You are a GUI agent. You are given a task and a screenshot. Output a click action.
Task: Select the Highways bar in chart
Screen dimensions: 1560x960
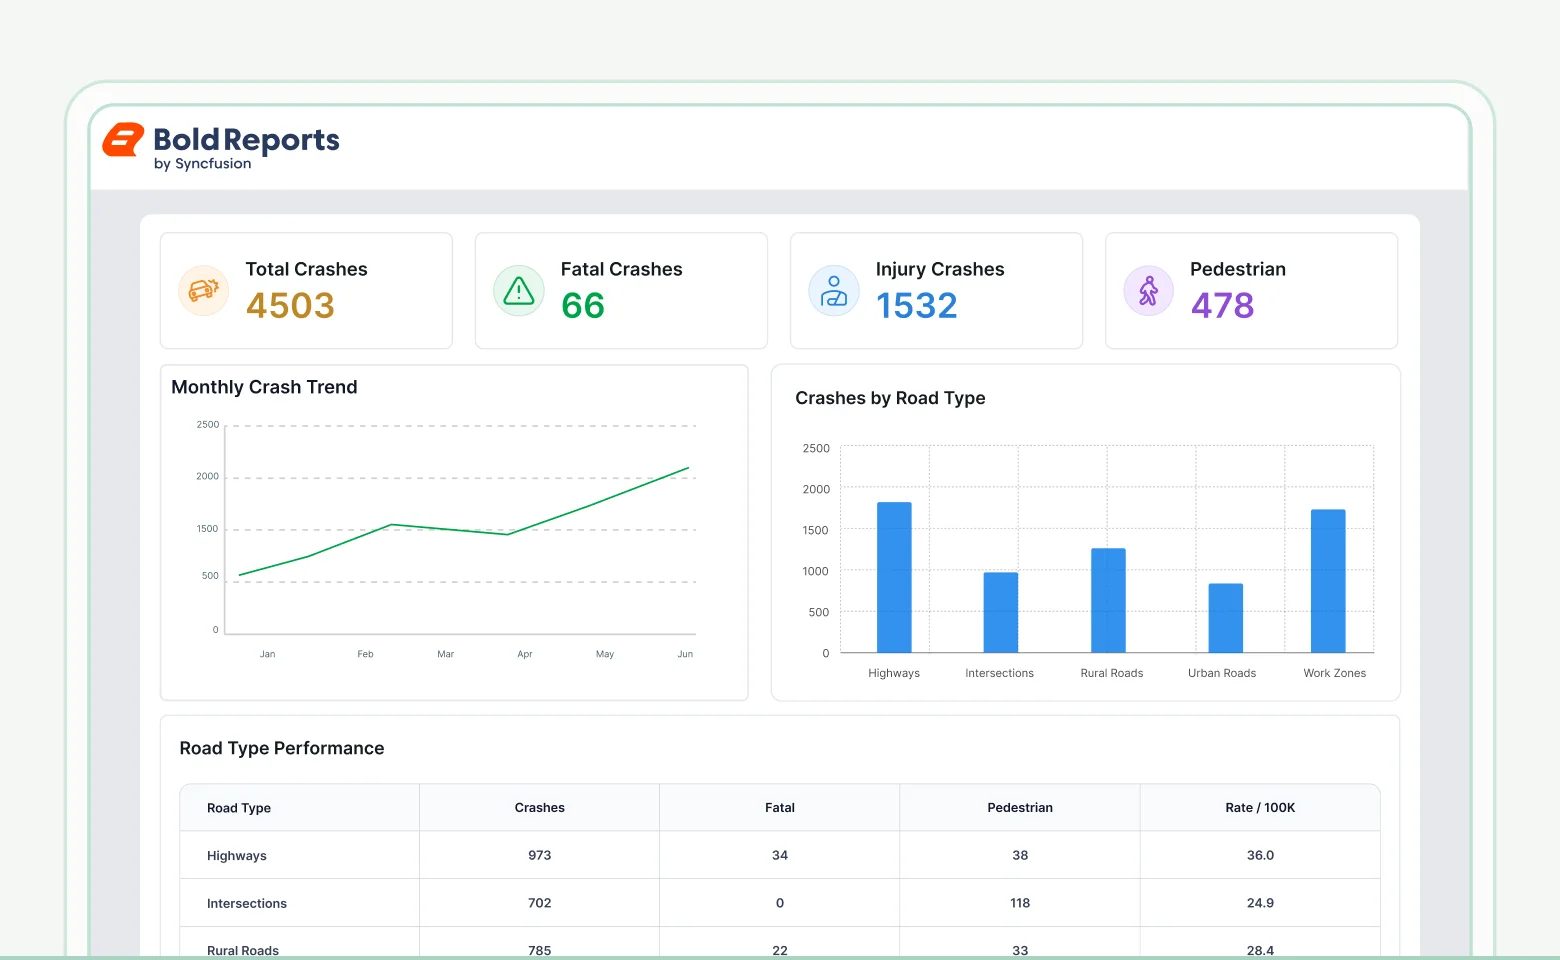[894, 577]
